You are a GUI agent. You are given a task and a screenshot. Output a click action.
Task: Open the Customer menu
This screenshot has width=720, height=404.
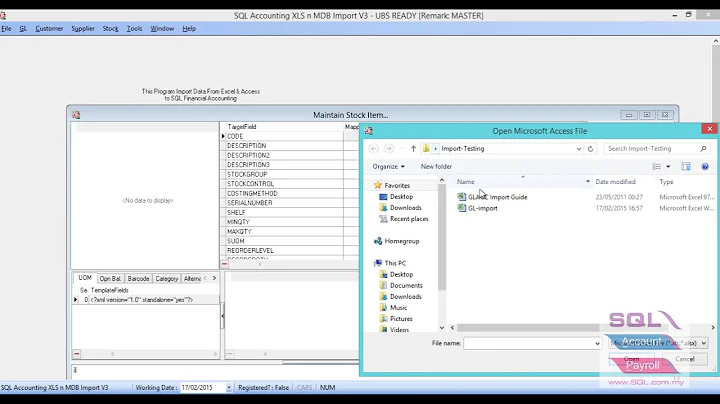pyautogui.click(x=49, y=28)
